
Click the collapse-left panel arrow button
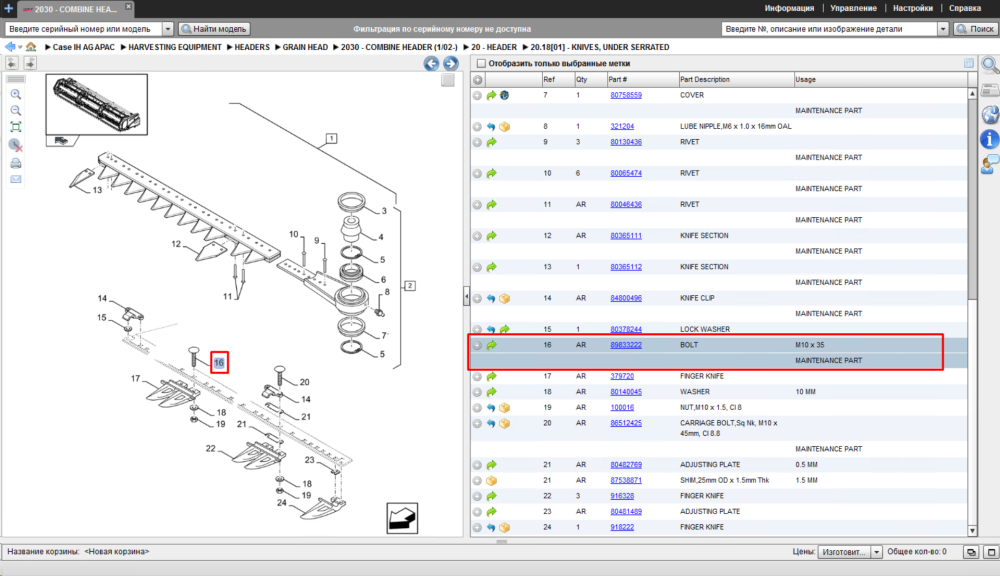[12, 63]
